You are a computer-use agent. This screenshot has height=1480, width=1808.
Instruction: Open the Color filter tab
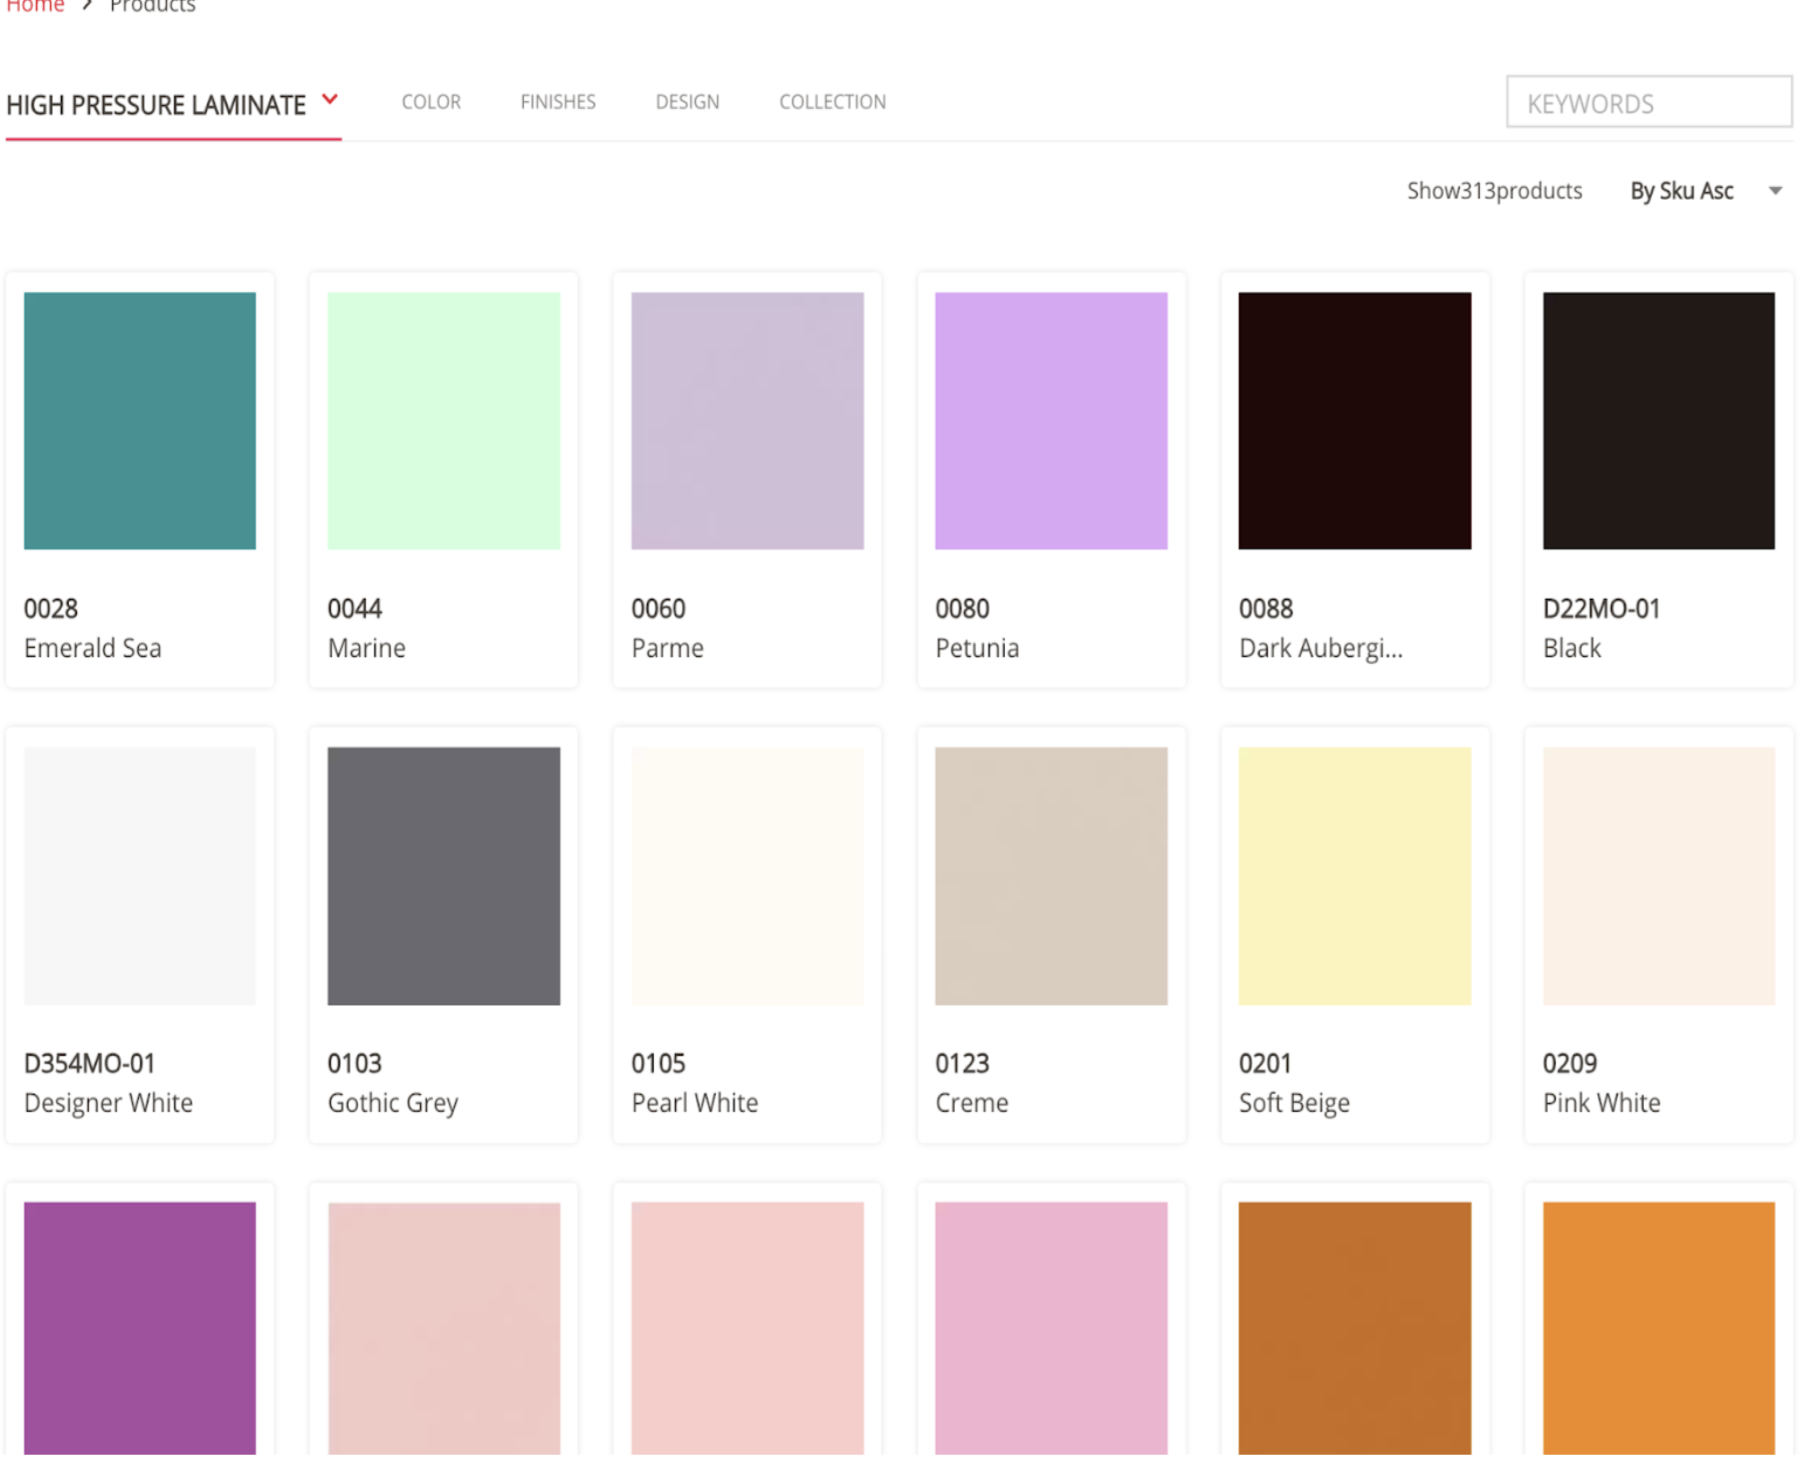coord(431,102)
